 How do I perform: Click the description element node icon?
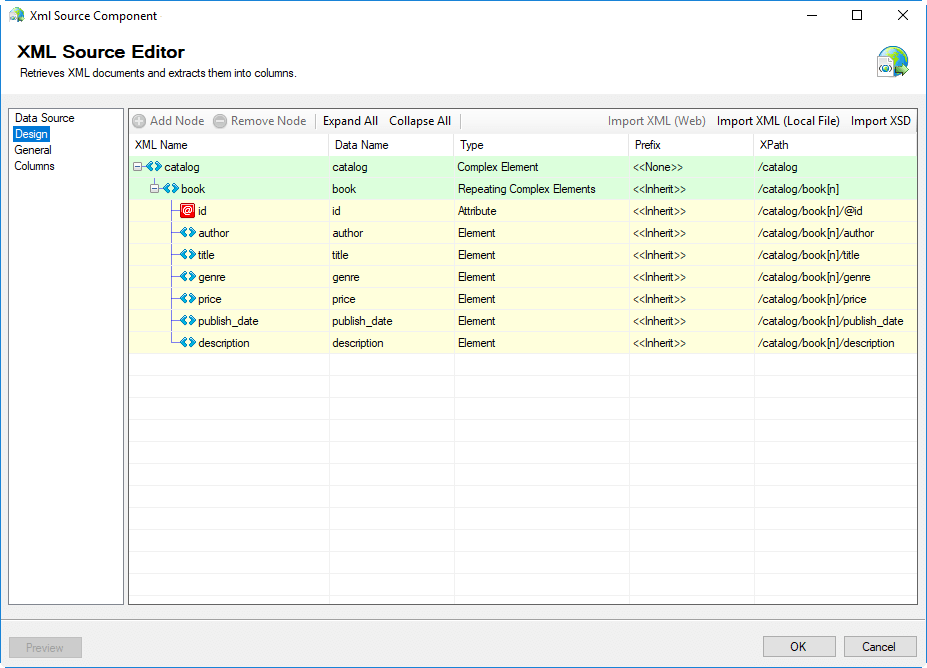click(x=188, y=342)
